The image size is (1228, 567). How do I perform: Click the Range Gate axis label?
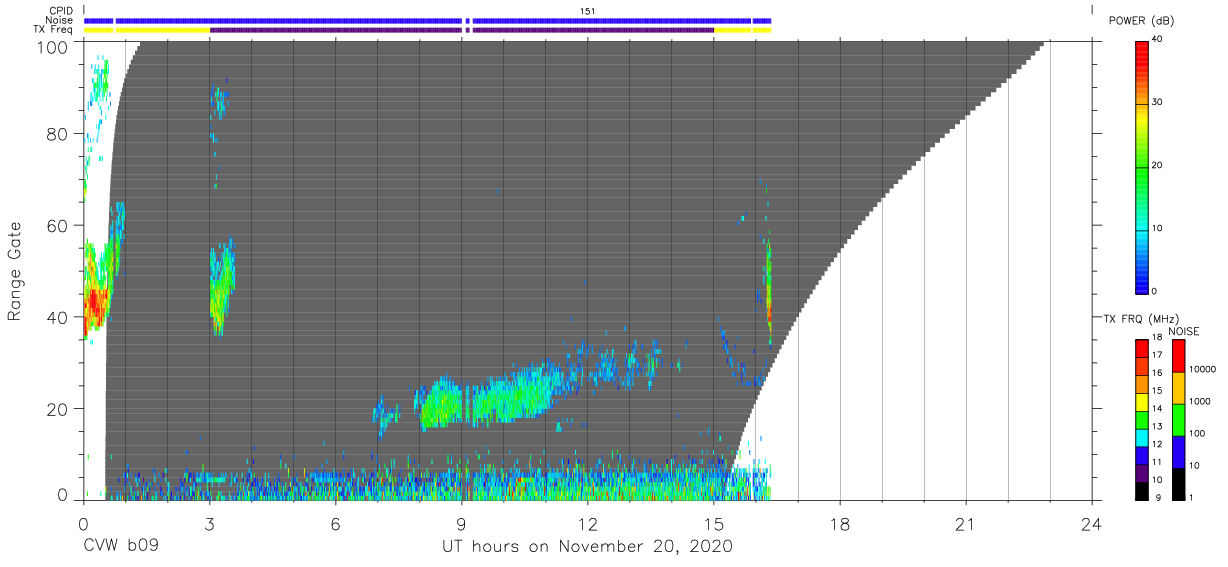(x=15, y=271)
